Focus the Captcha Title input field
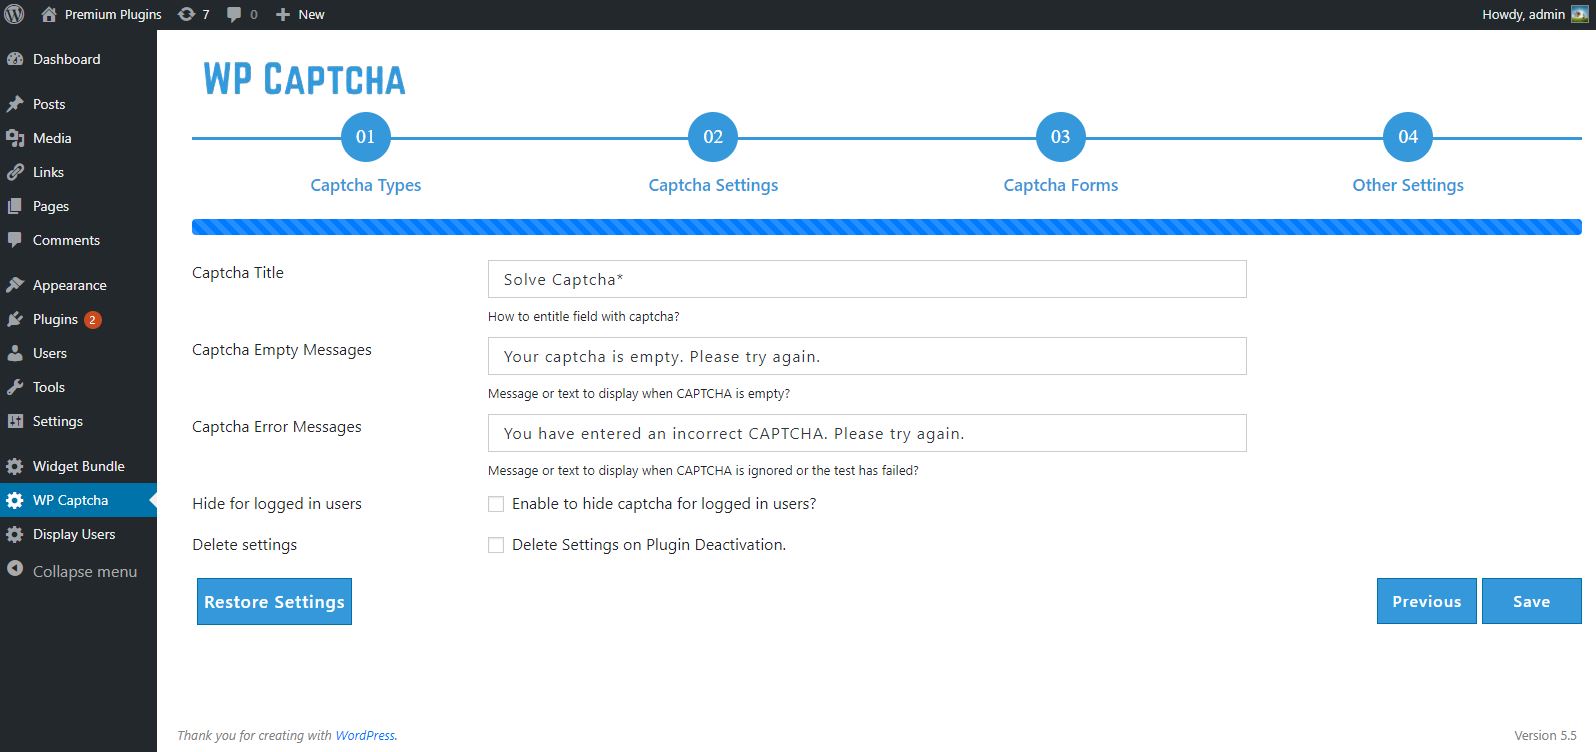 (867, 279)
